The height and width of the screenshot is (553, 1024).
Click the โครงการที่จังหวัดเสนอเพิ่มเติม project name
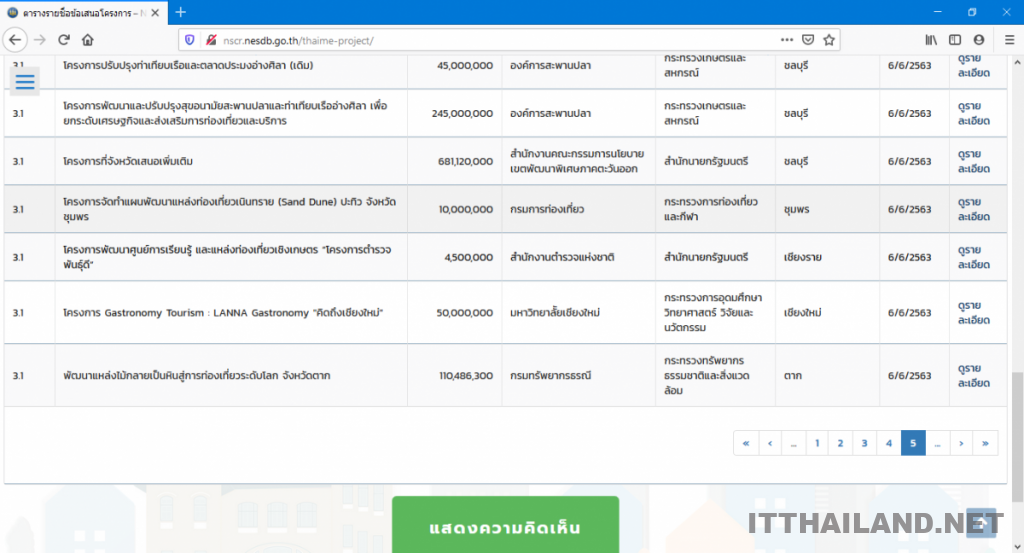pyautogui.click(x=128, y=161)
